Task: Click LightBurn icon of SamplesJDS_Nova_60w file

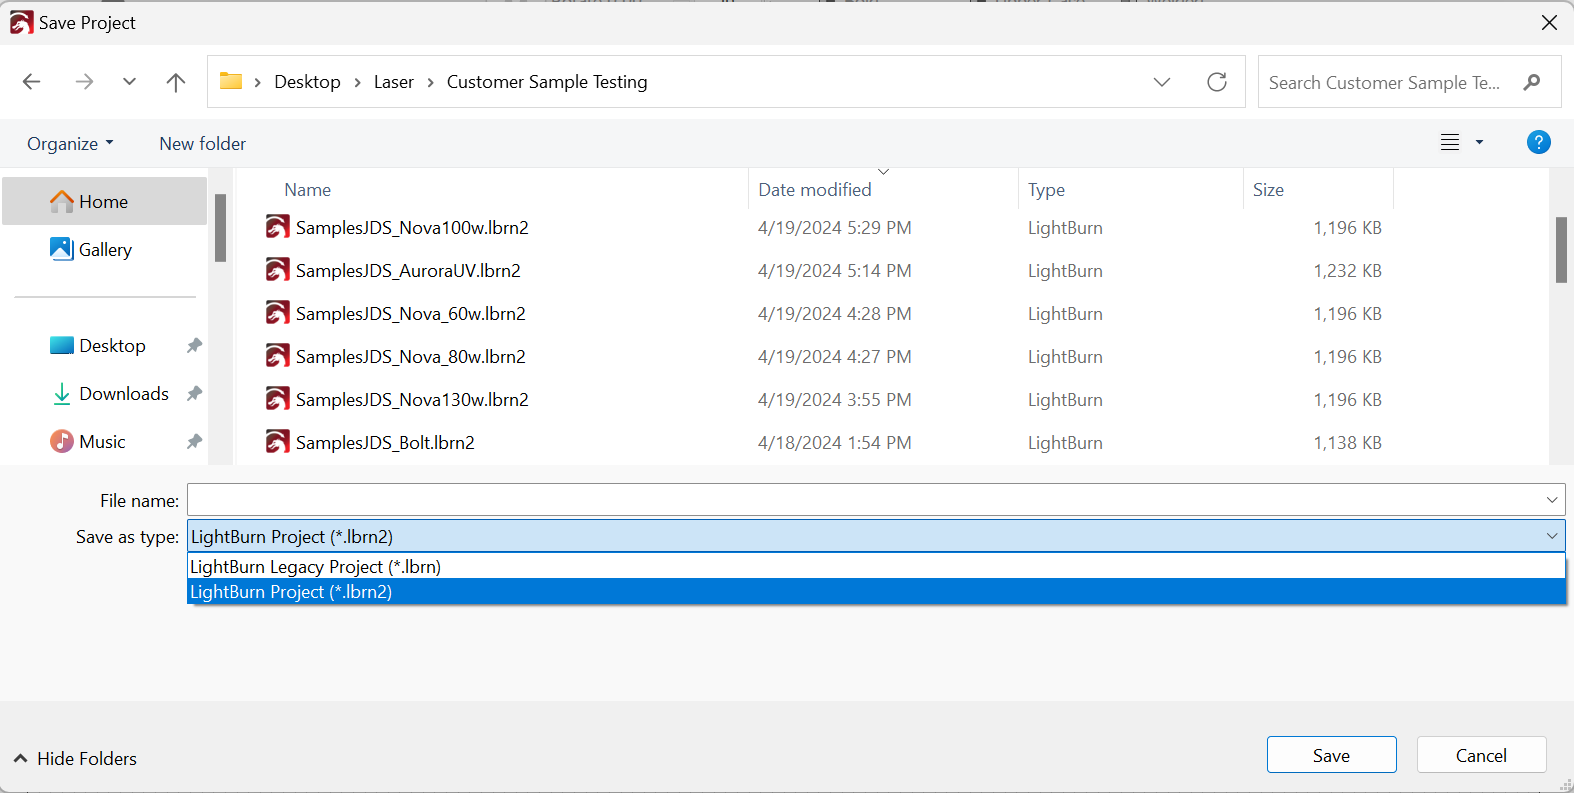Action: [x=278, y=313]
